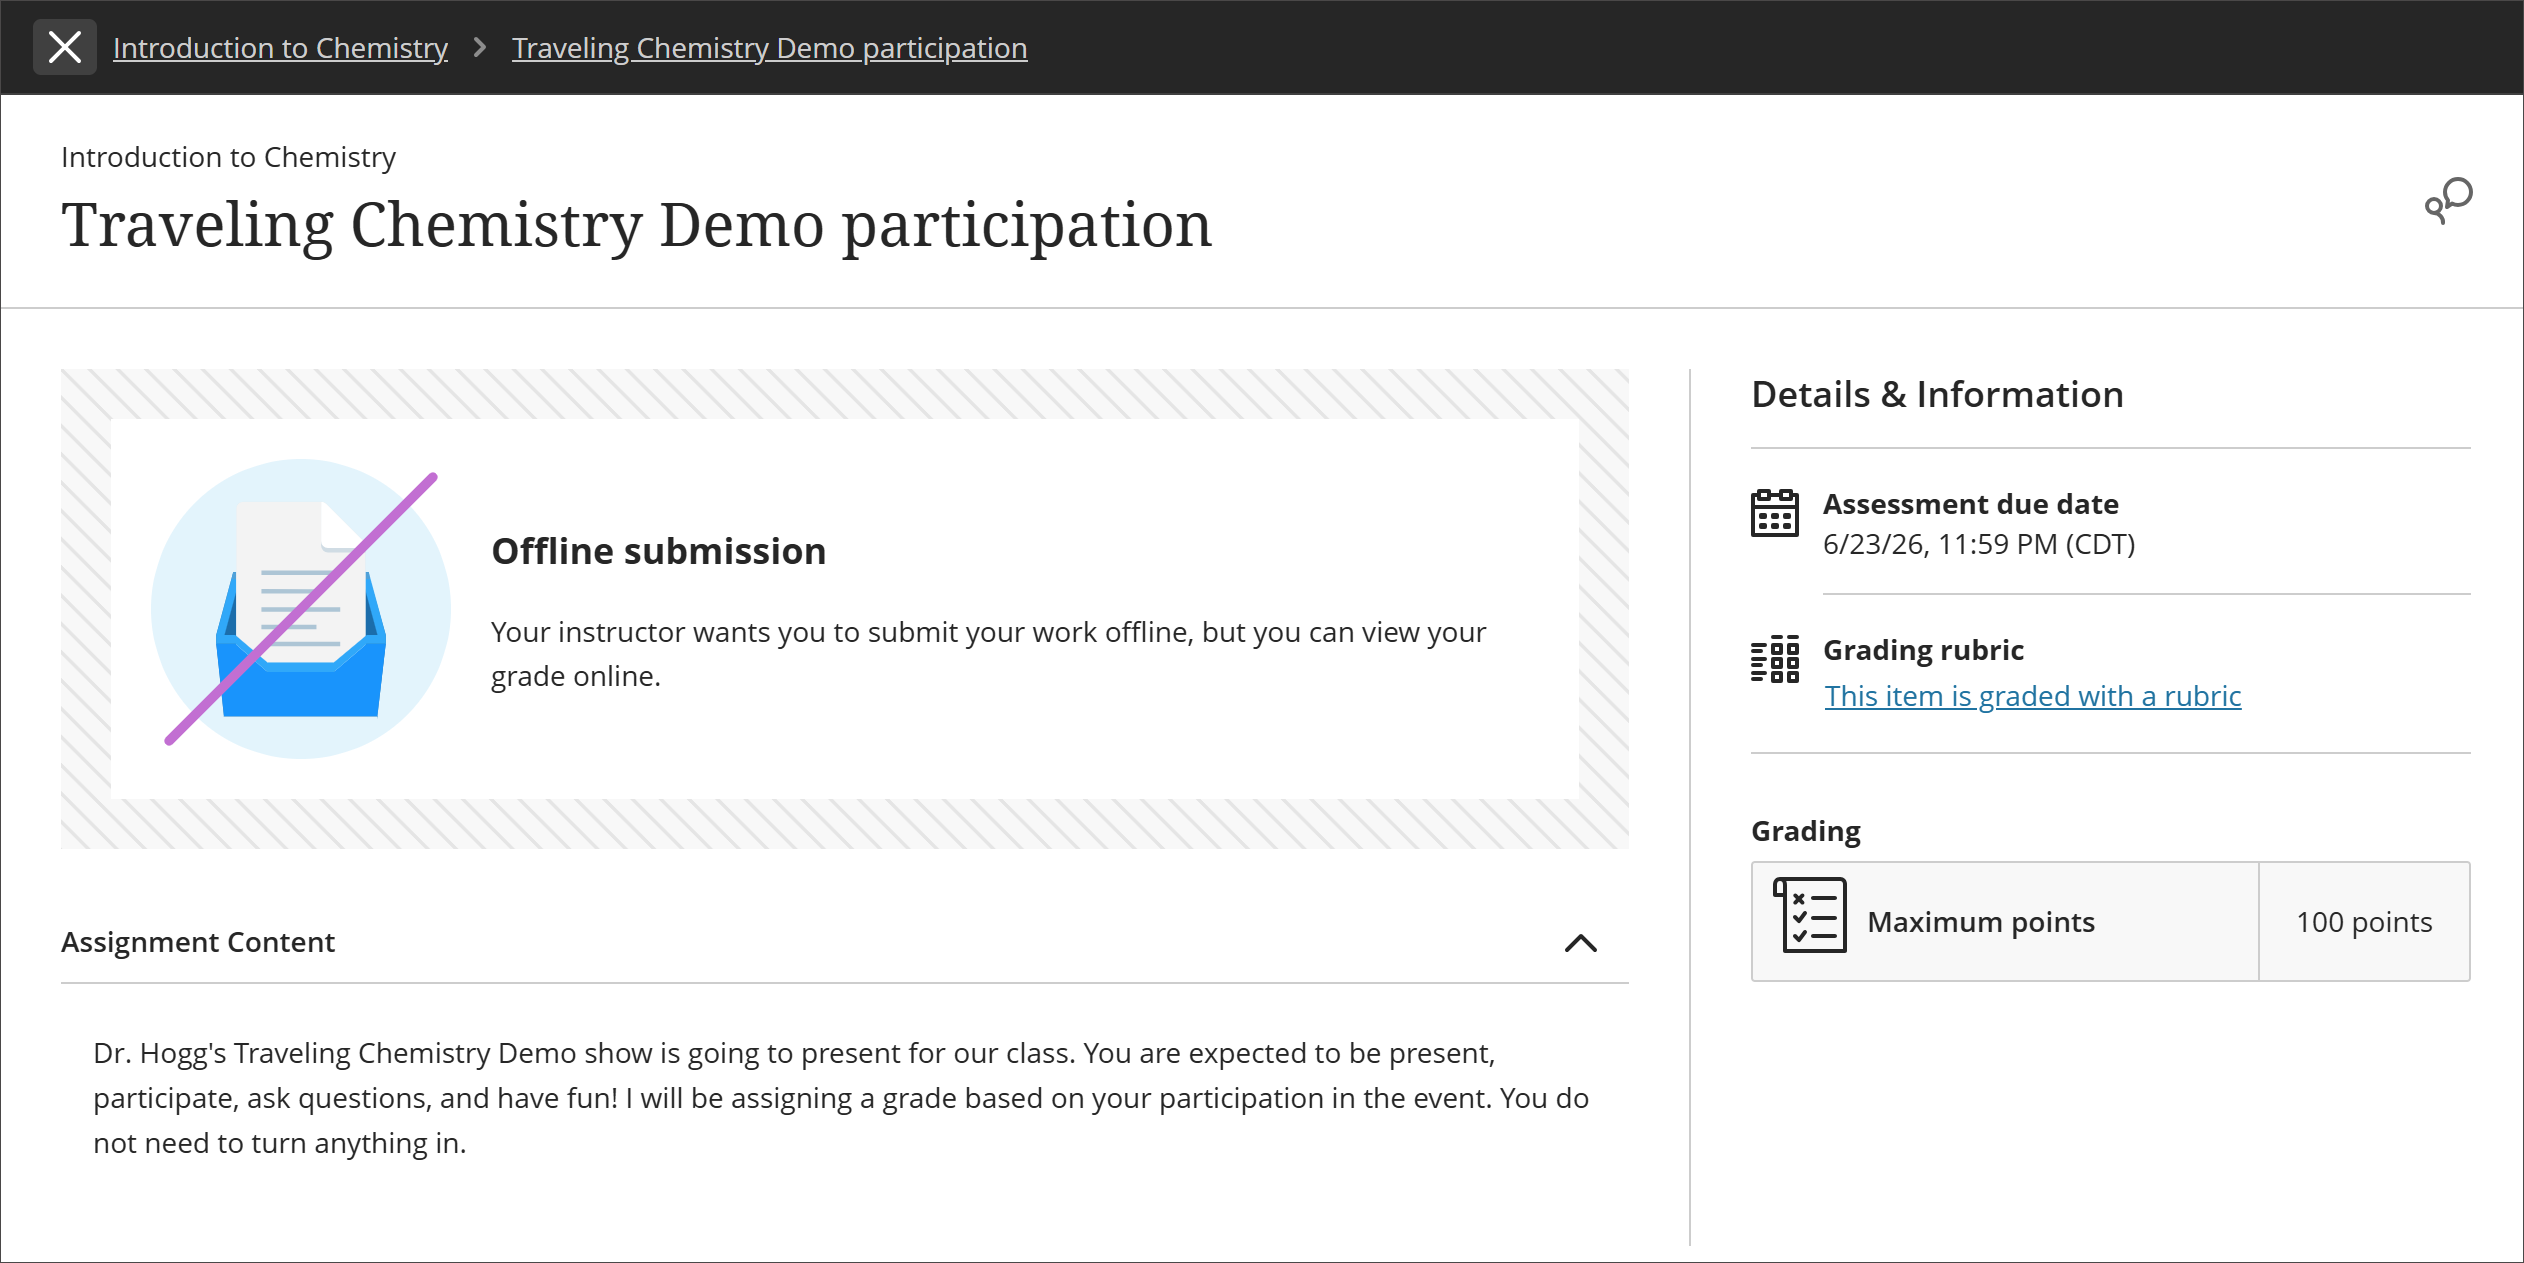This screenshot has width=2524, height=1263.
Task: Click the calendar due date icon
Action: click(x=1775, y=513)
